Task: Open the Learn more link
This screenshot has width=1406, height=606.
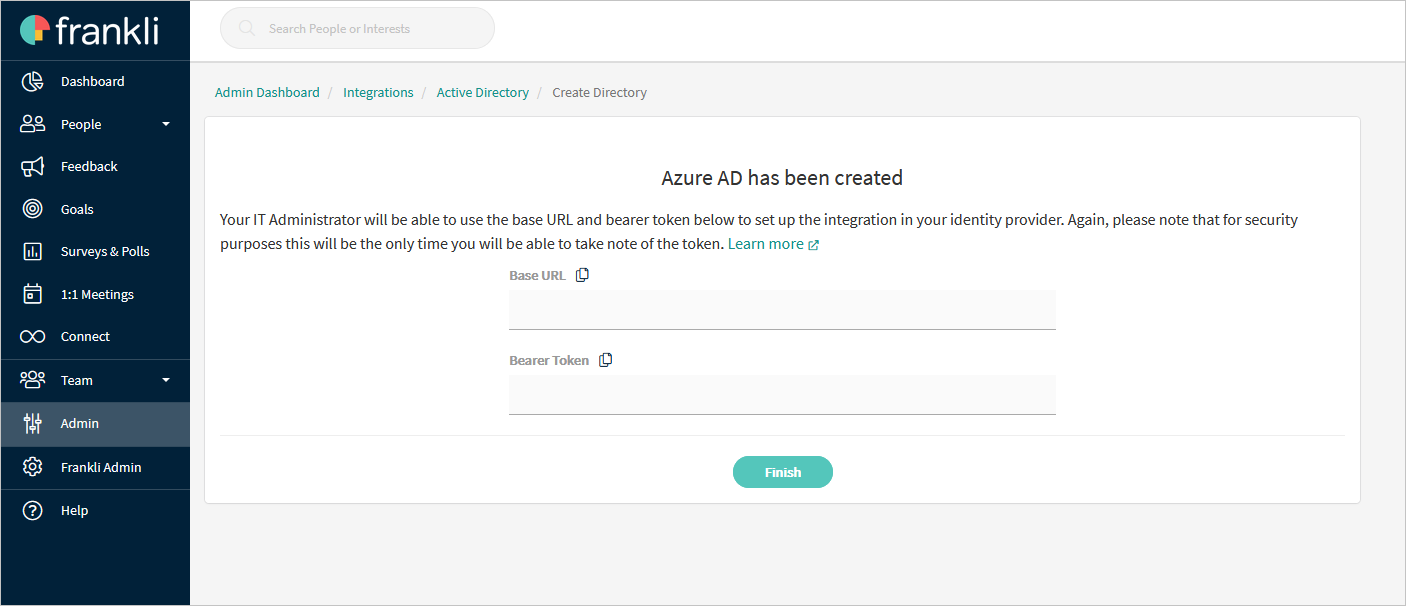Action: 765,243
